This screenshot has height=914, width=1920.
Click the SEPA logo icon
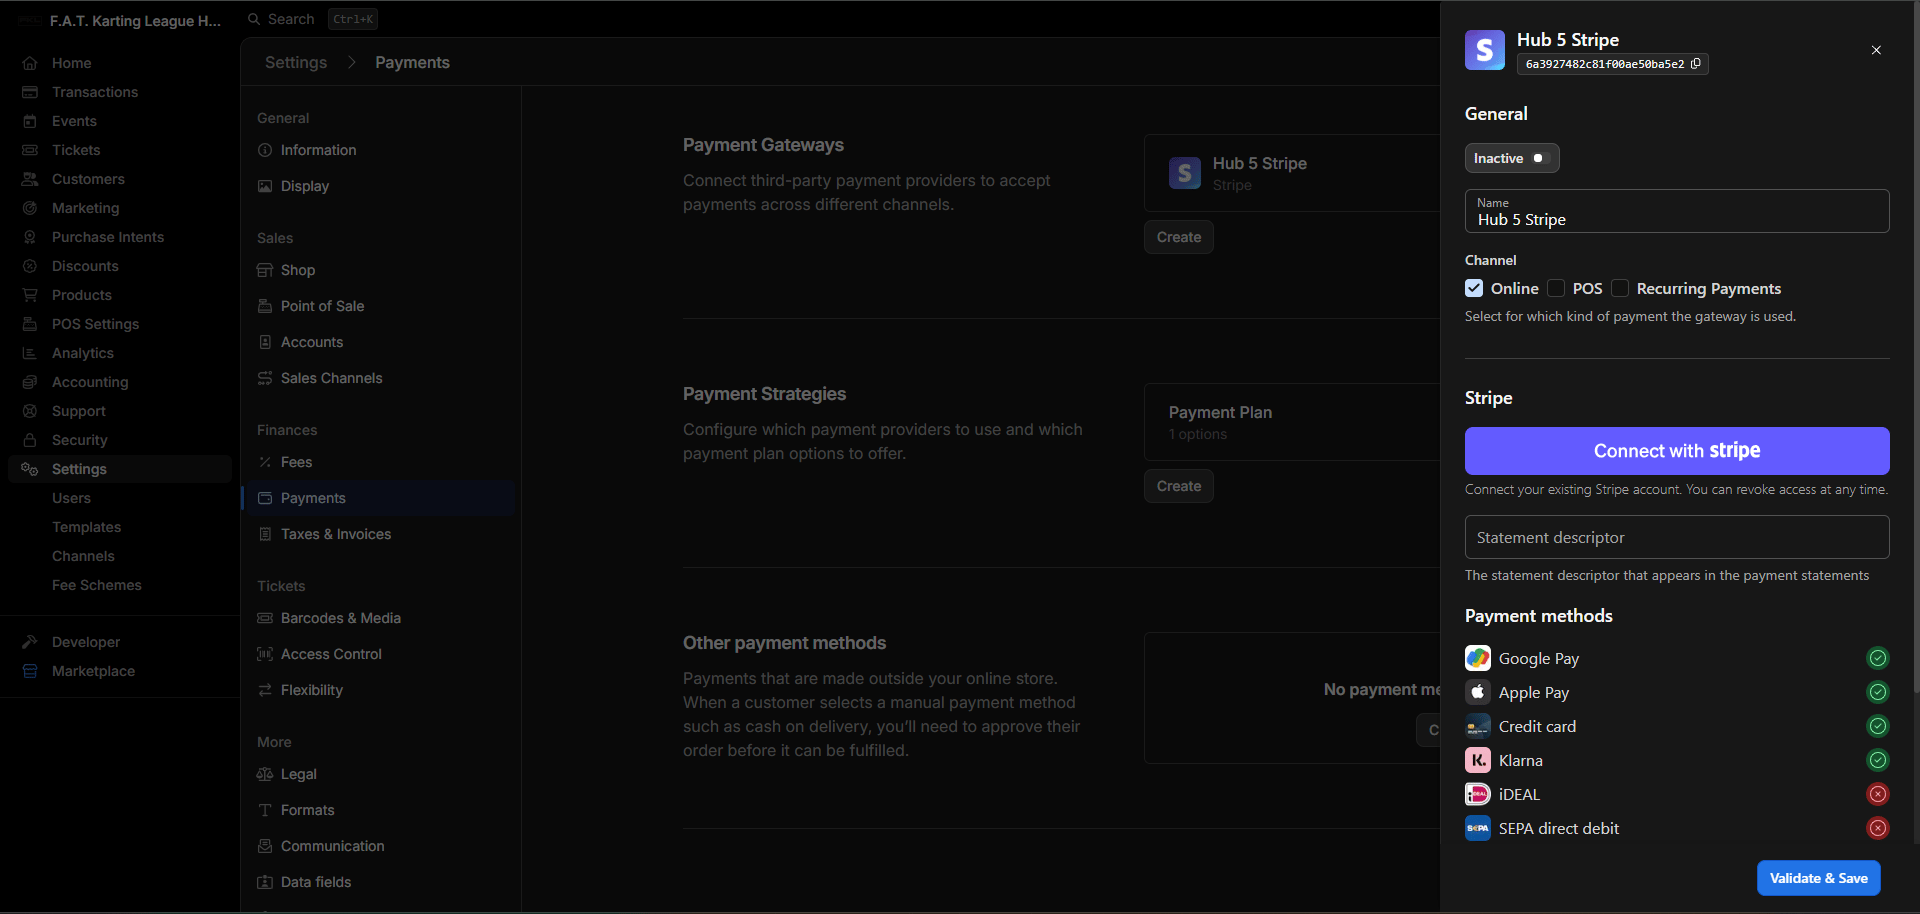(x=1478, y=828)
